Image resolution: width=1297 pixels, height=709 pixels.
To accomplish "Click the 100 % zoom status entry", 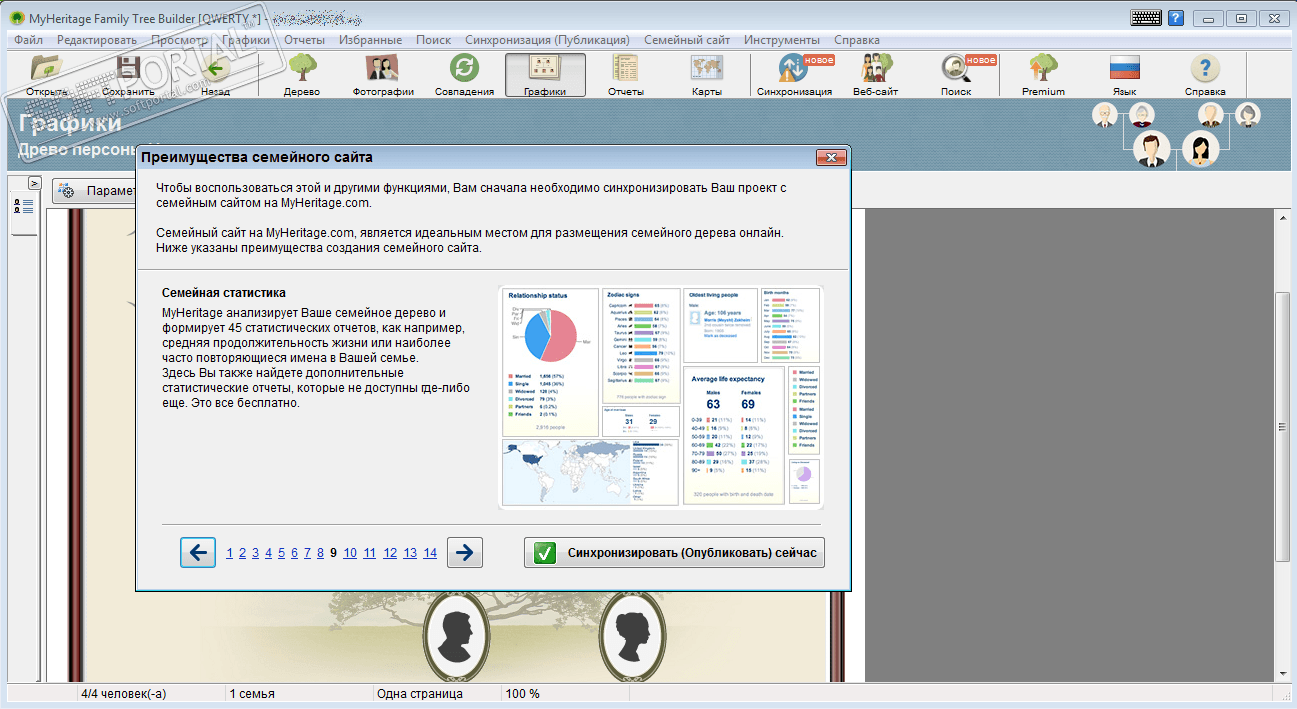I will pyautogui.click(x=522, y=693).
